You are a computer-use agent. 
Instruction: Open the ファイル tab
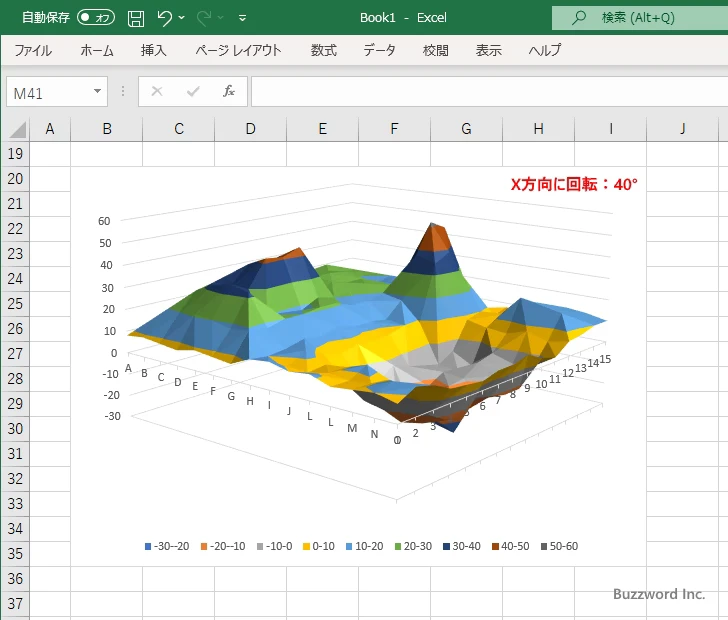tap(33, 50)
